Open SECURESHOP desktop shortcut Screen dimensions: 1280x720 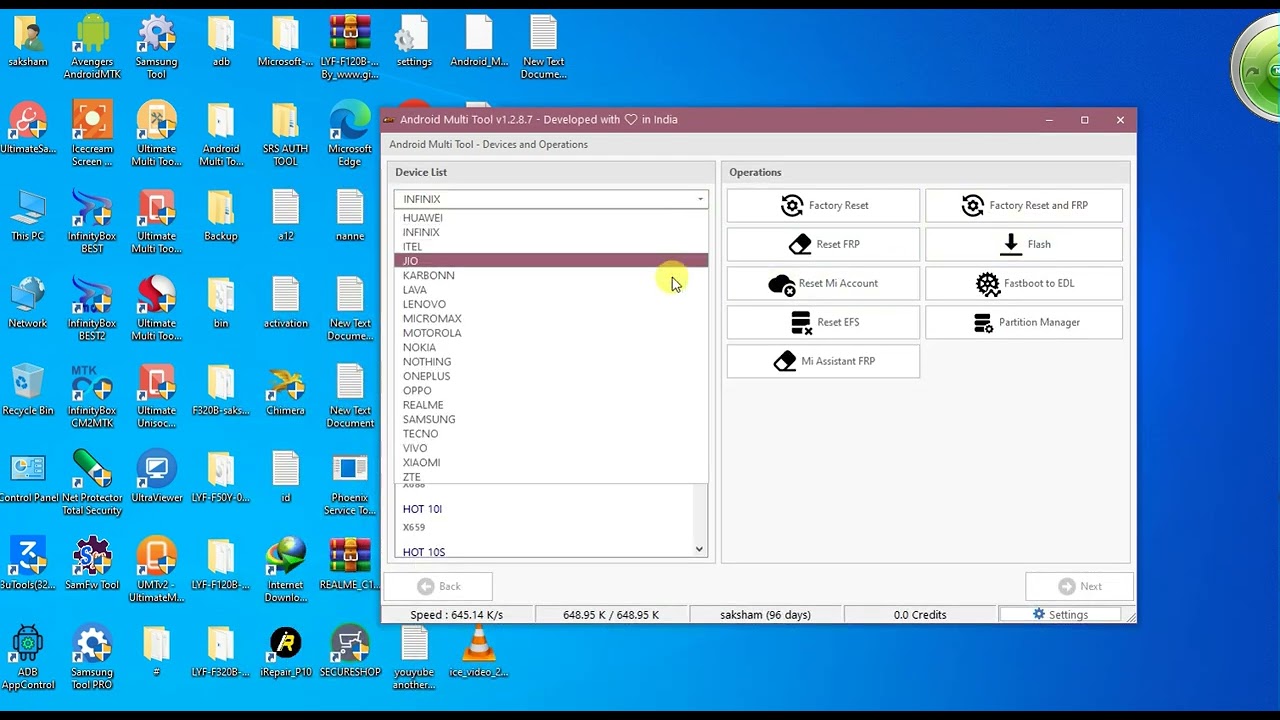pyautogui.click(x=350, y=651)
